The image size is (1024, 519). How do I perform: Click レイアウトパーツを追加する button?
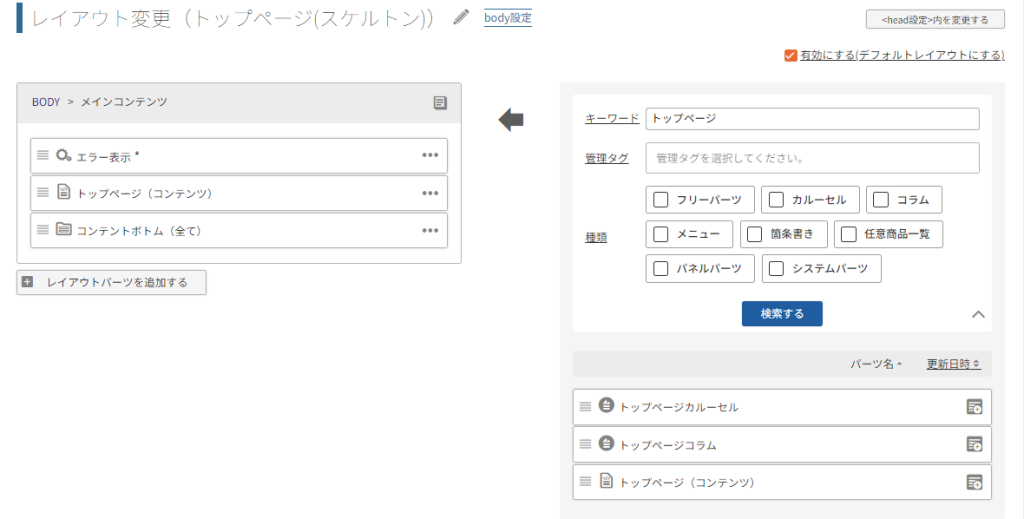pos(112,283)
